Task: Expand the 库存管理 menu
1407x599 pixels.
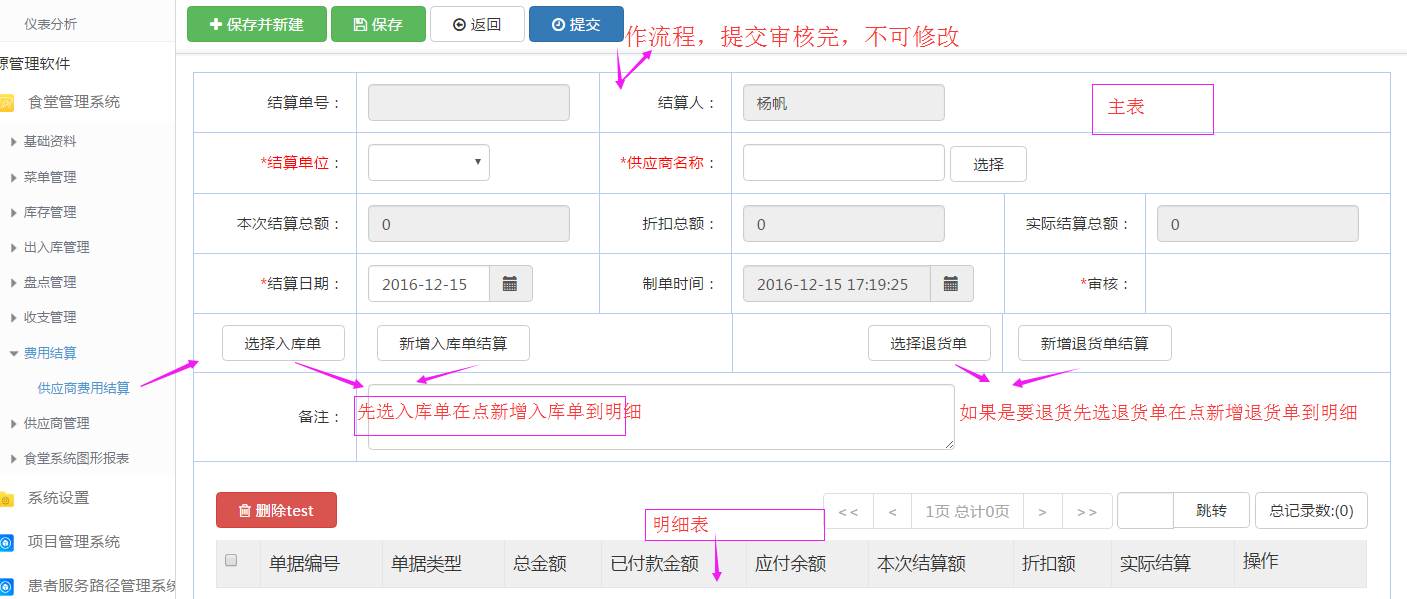Action: pyautogui.click(x=50, y=212)
